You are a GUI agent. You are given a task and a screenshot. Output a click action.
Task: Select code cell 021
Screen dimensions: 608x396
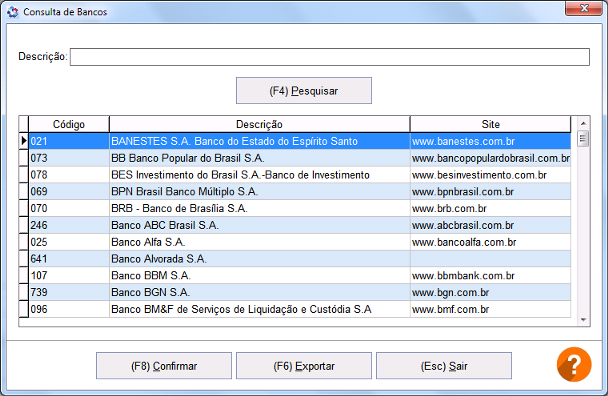(x=69, y=141)
